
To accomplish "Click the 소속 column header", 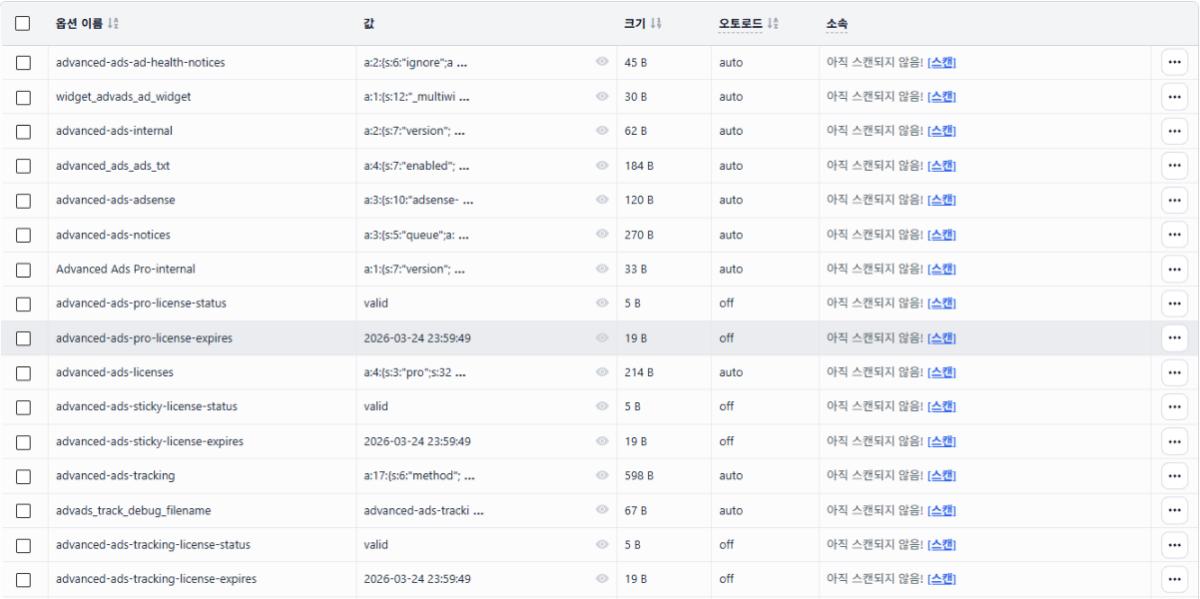I will coord(838,24).
